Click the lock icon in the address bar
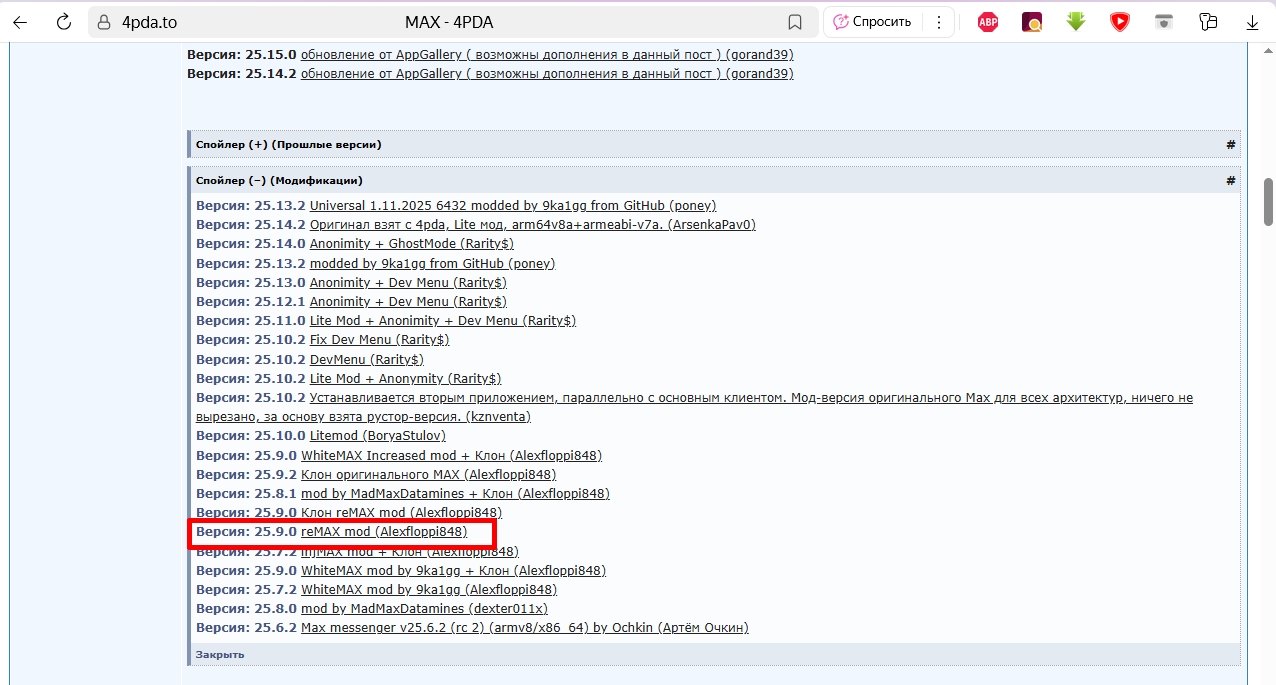This screenshot has height=685, width=1276. point(103,22)
